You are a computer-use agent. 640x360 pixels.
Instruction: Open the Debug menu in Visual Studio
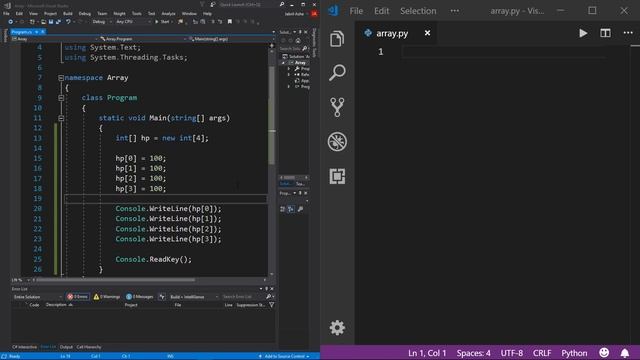tap(84, 13)
